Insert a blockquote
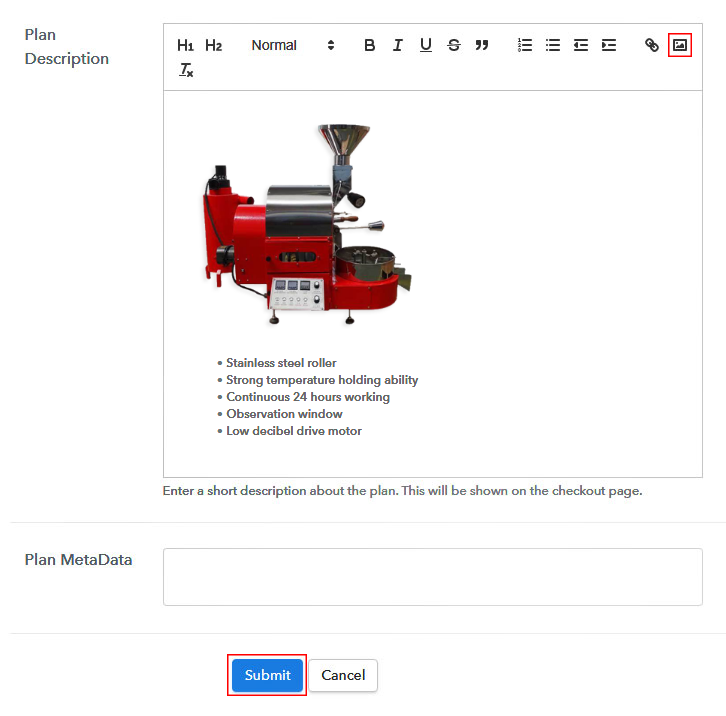 click(x=481, y=45)
